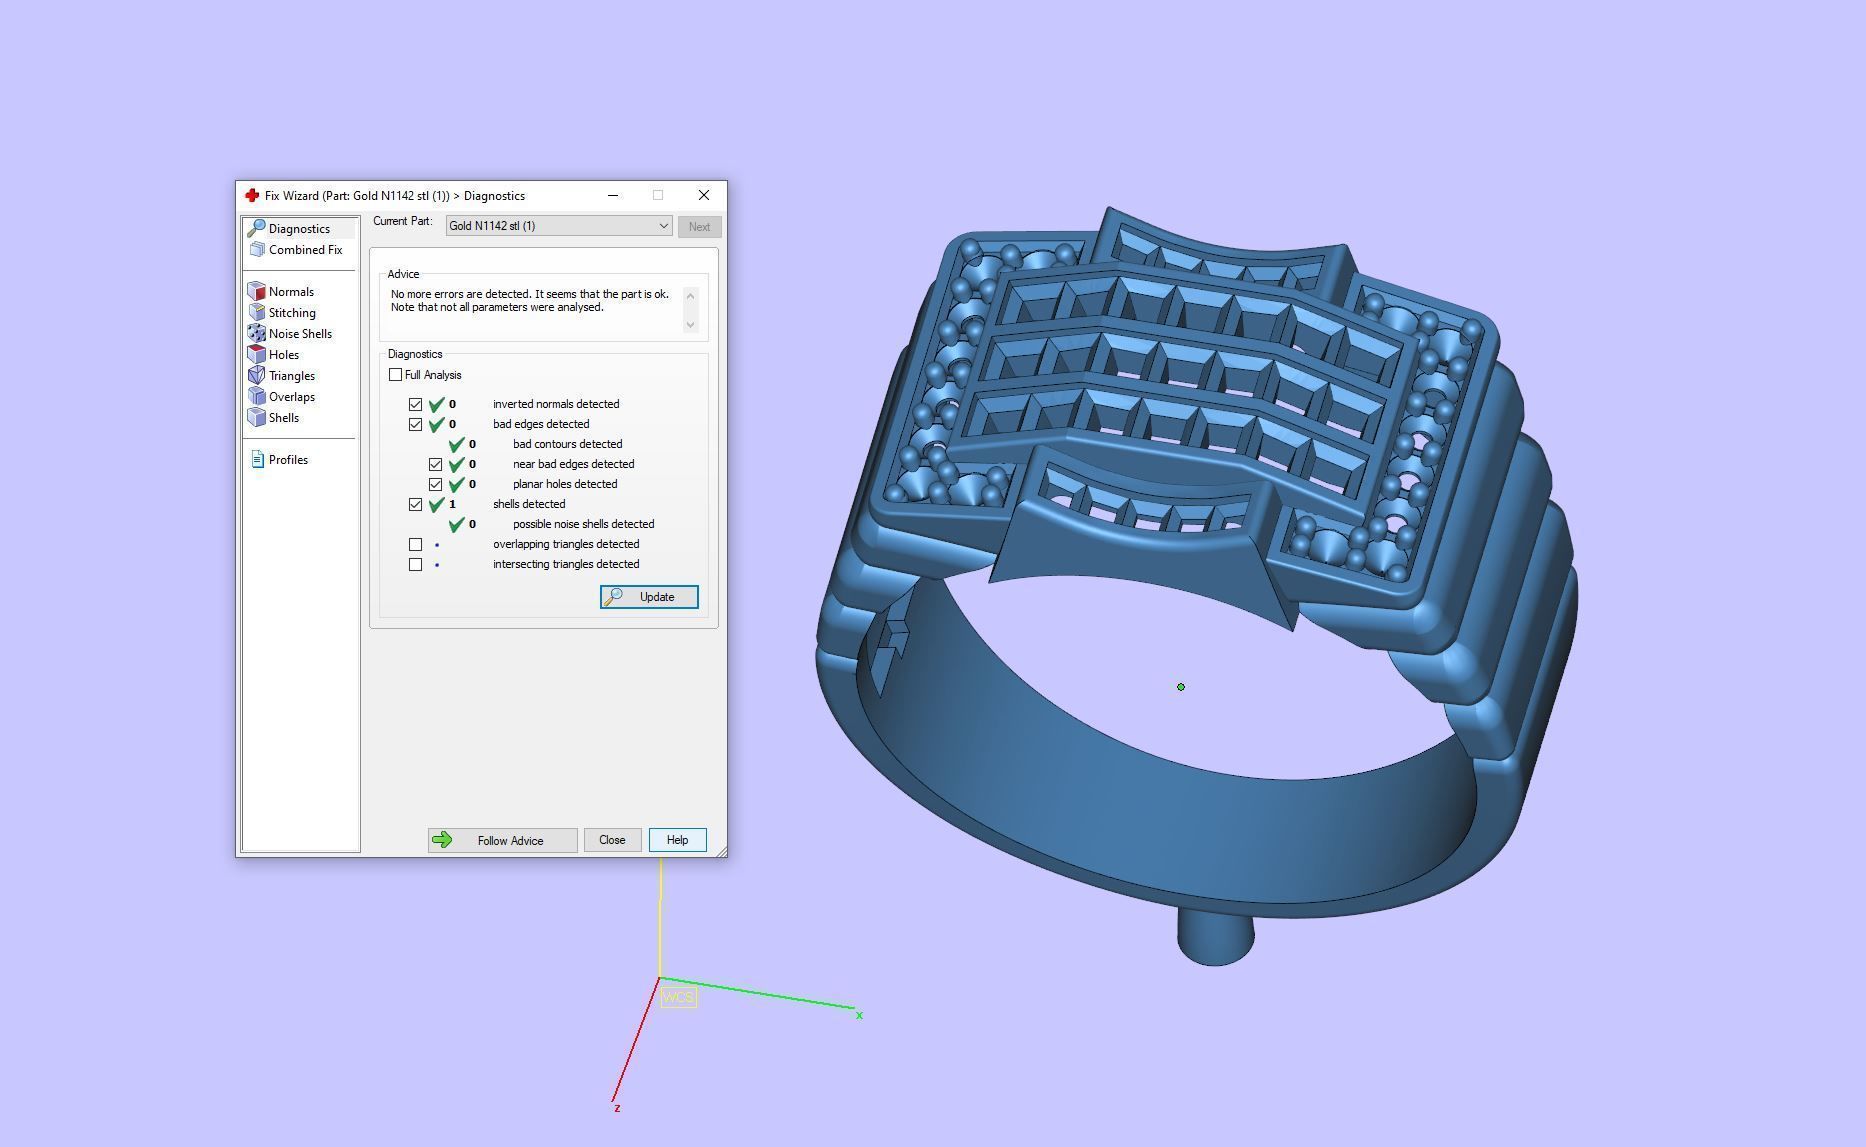Click the Close button at dialog bottom
This screenshot has width=1866, height=1147.
612,840
